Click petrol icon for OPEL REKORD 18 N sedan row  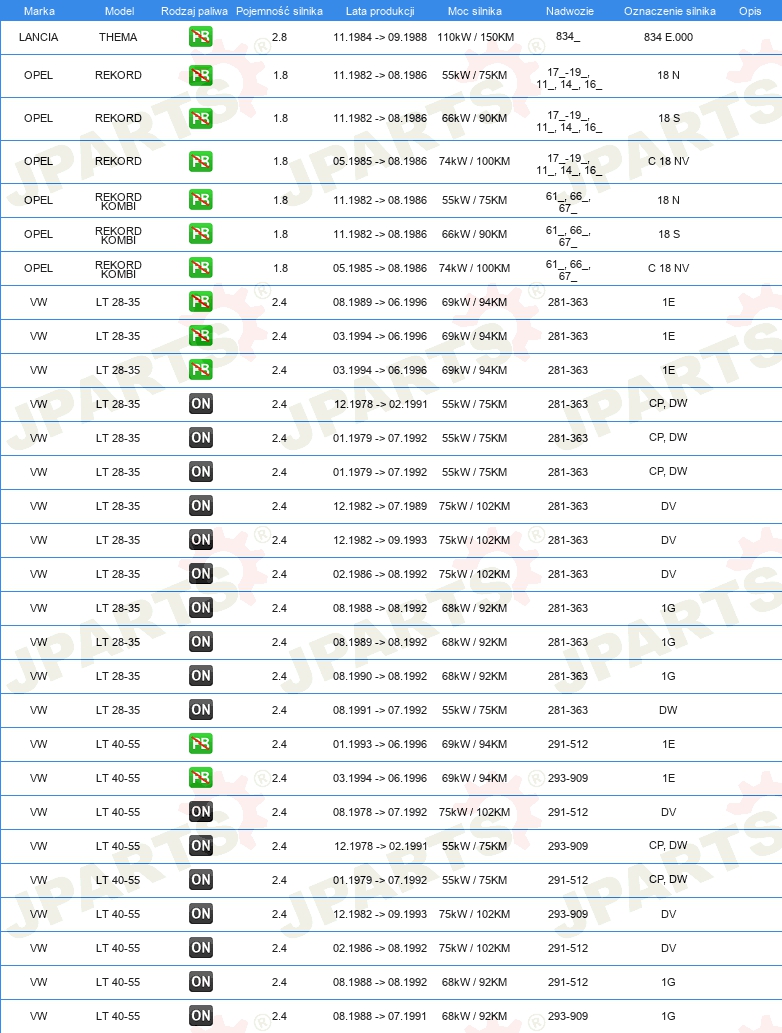[x=201, y=75]
